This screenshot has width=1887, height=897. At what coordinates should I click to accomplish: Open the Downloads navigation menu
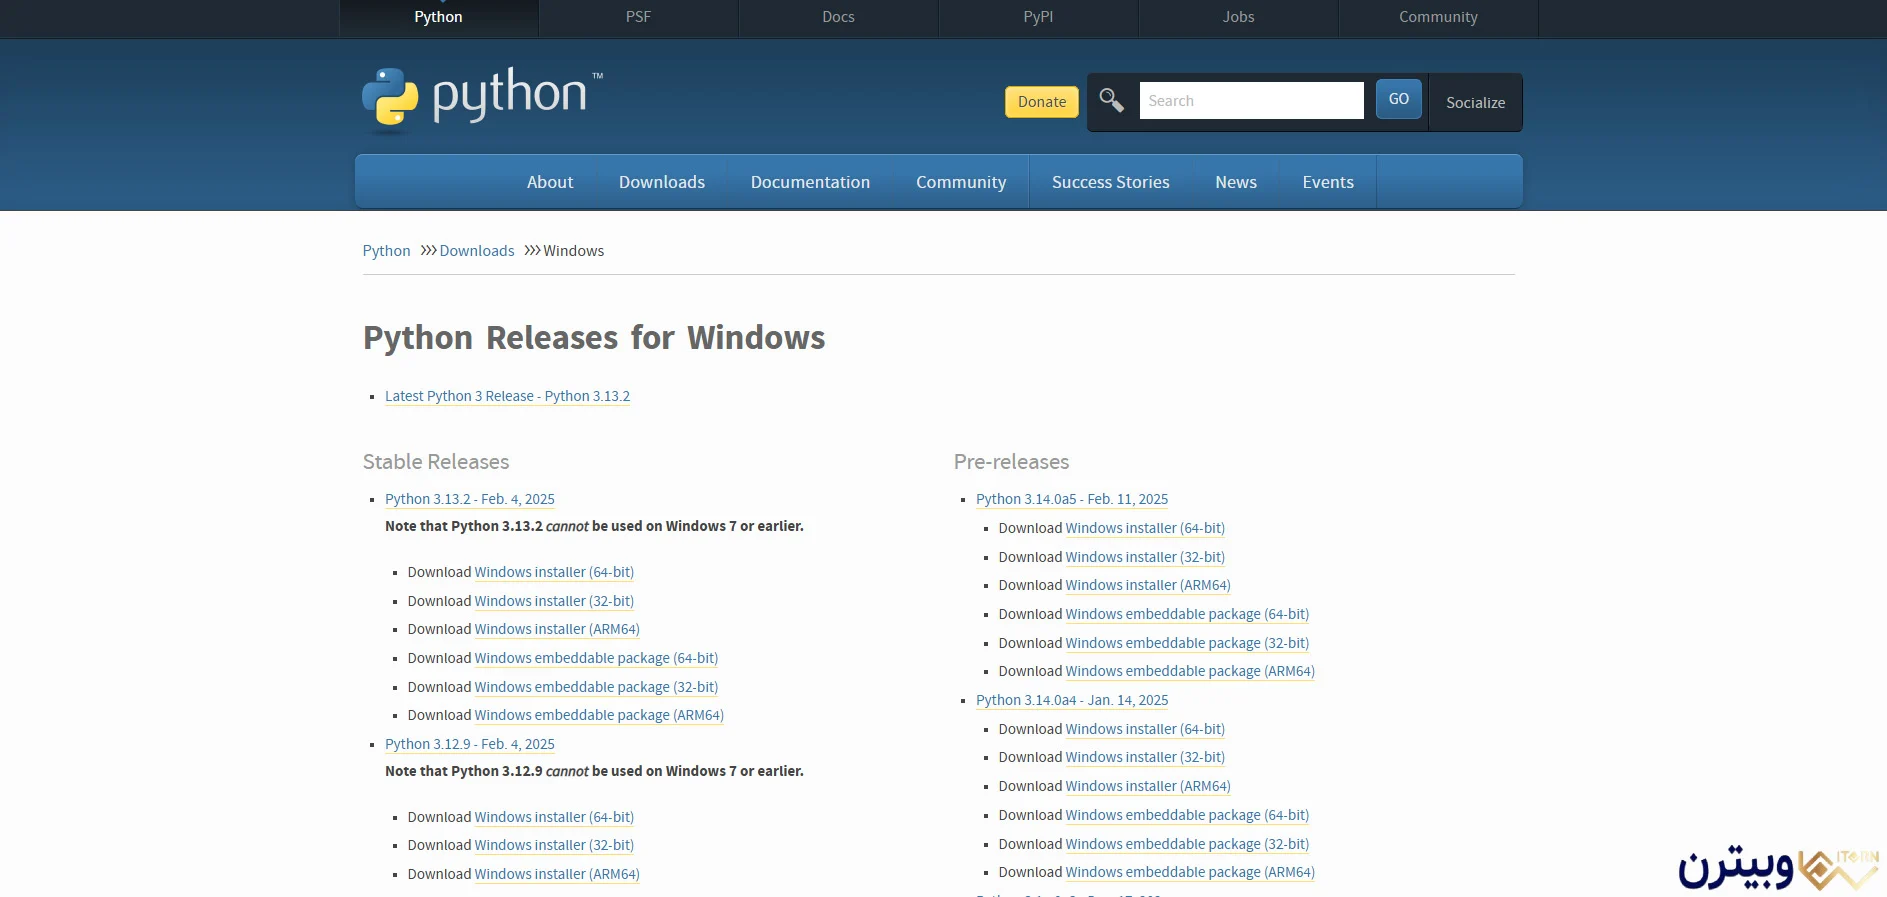tap(662, 182)
